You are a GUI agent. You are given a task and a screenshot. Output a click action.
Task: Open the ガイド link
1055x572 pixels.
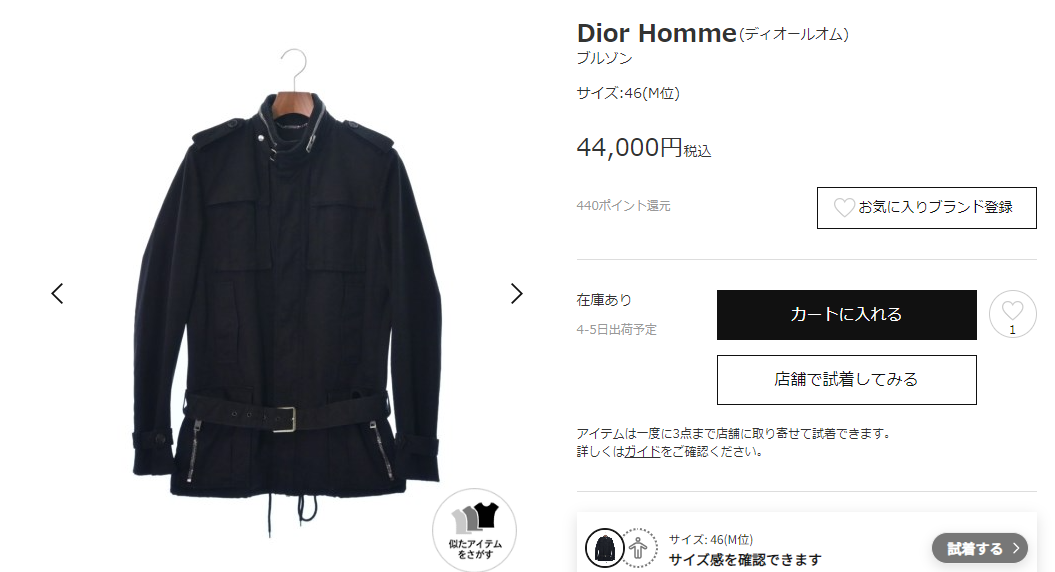click(x=642, y=452)
